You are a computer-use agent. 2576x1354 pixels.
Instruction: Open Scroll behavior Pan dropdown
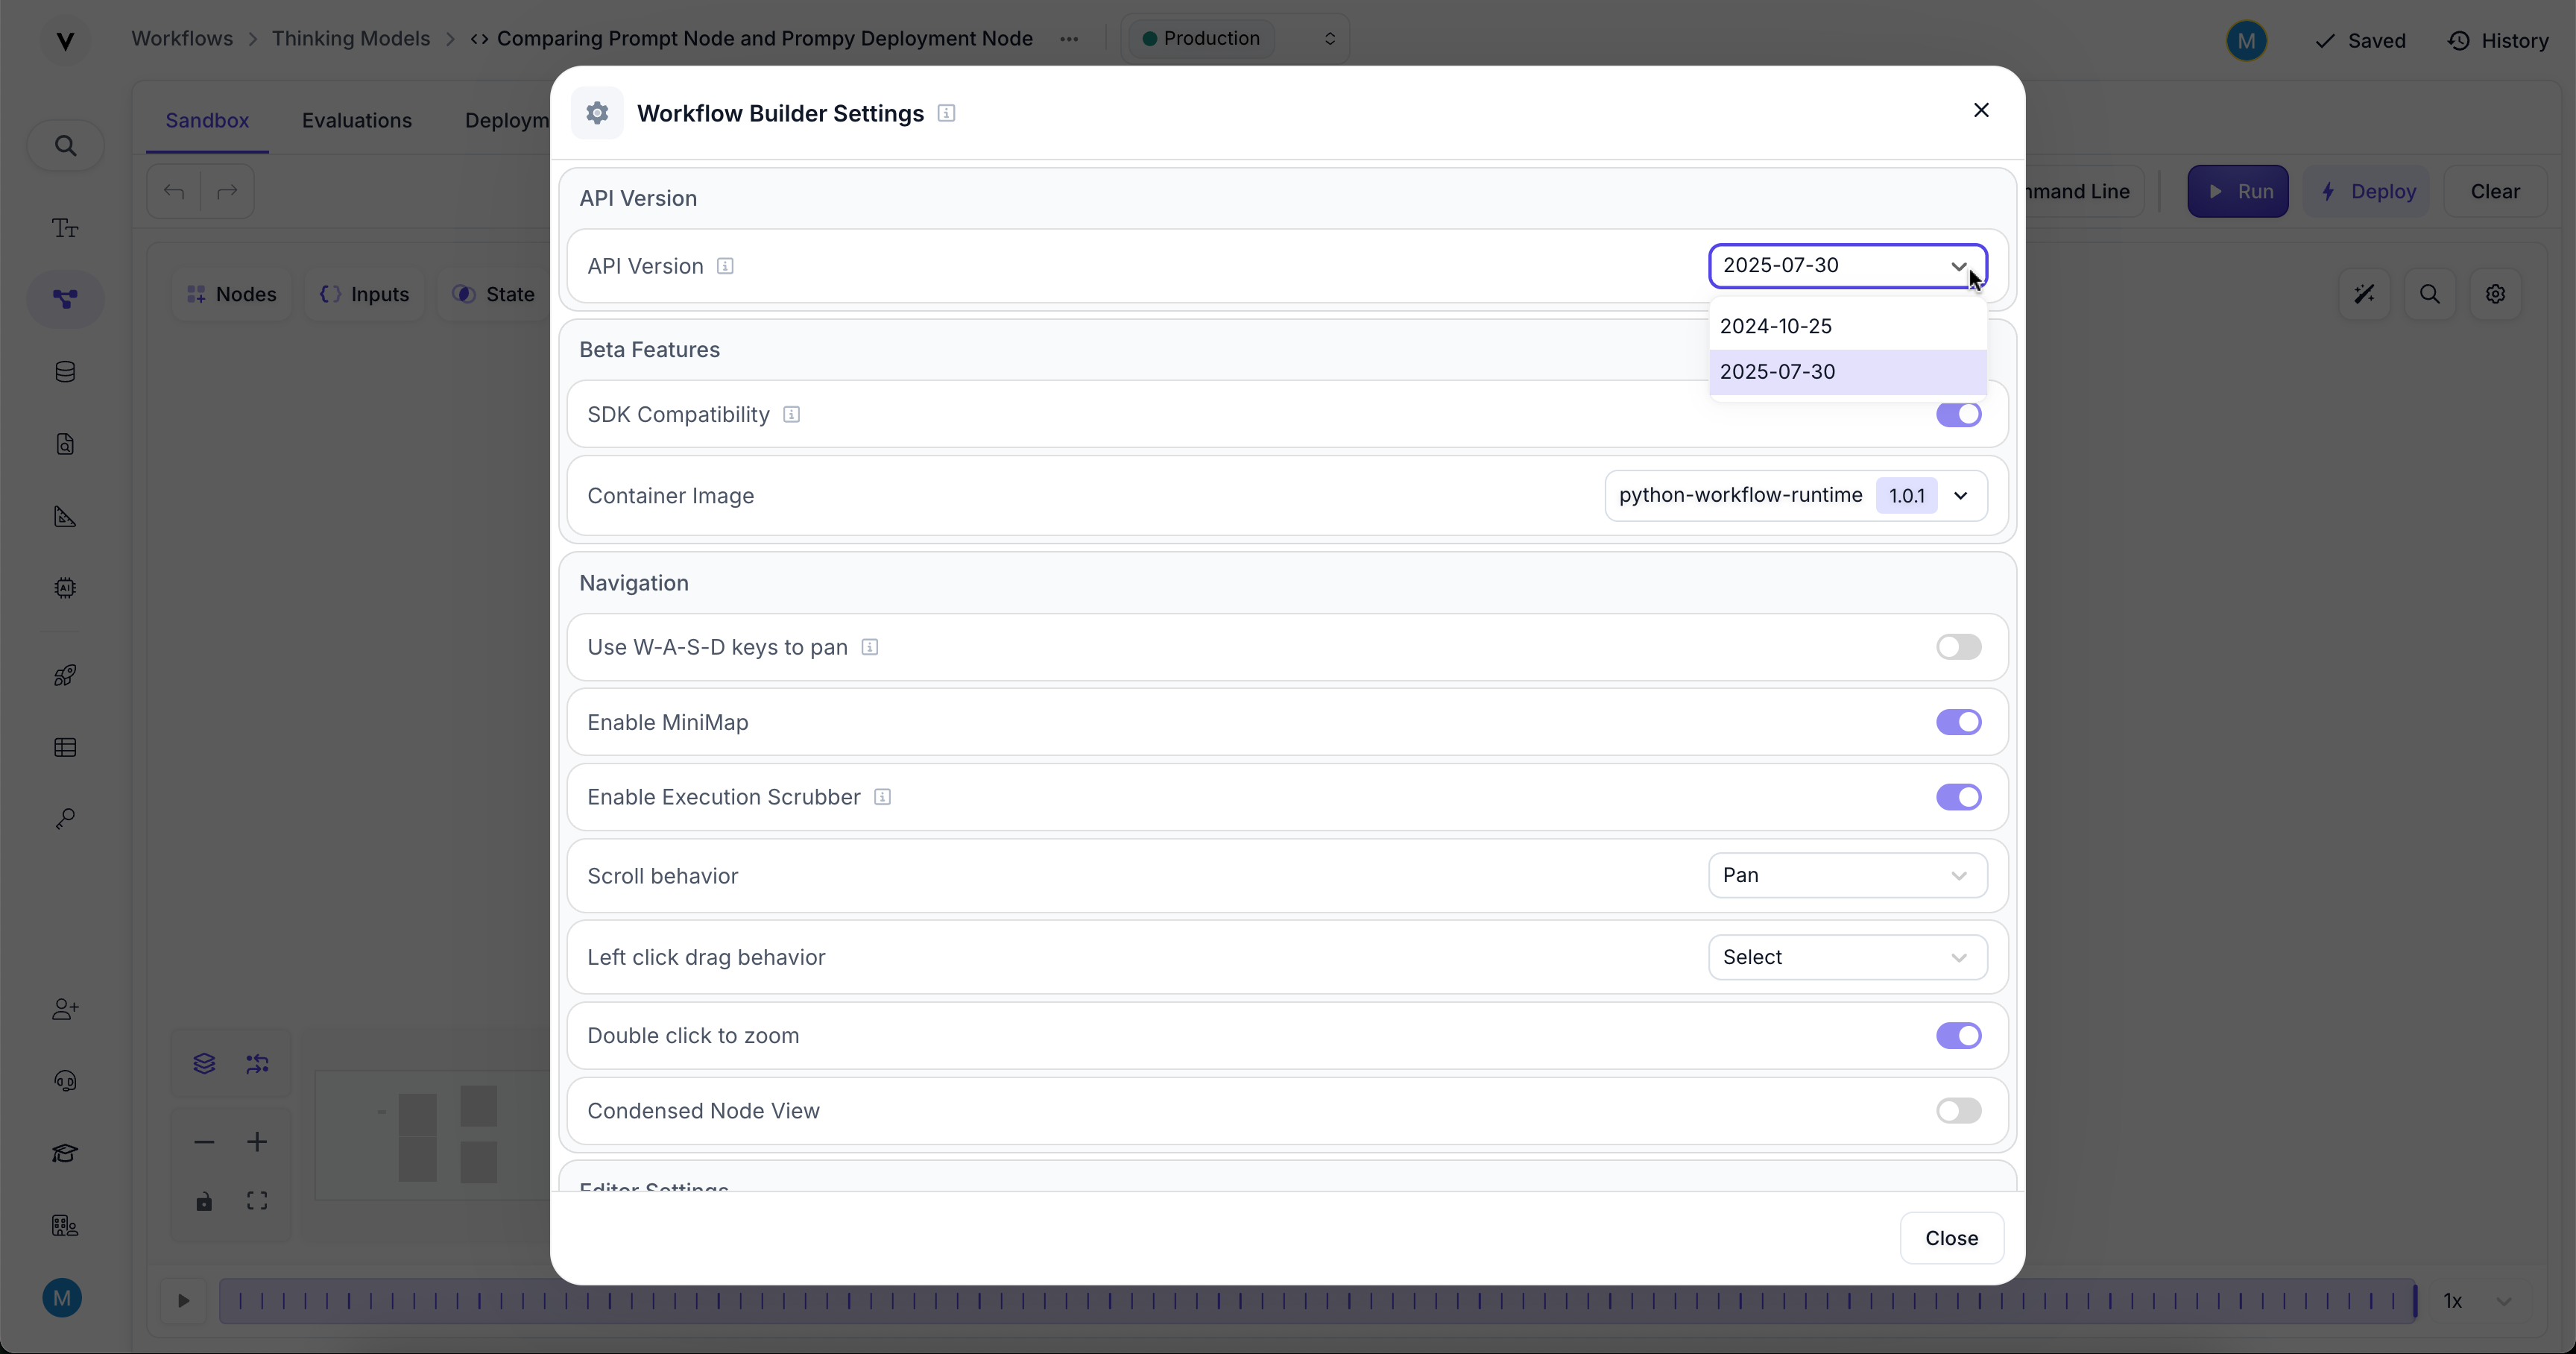1846,876
